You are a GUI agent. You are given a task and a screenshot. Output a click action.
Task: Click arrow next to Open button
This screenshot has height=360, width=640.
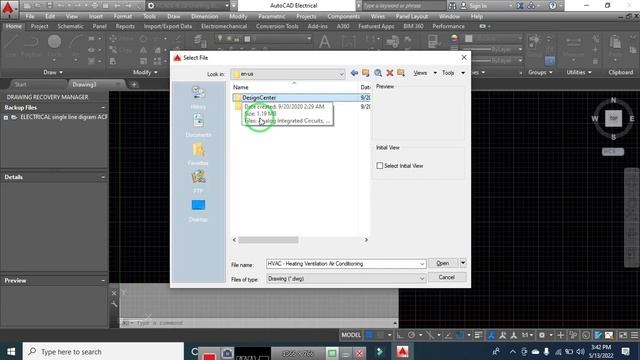(463, 263)
